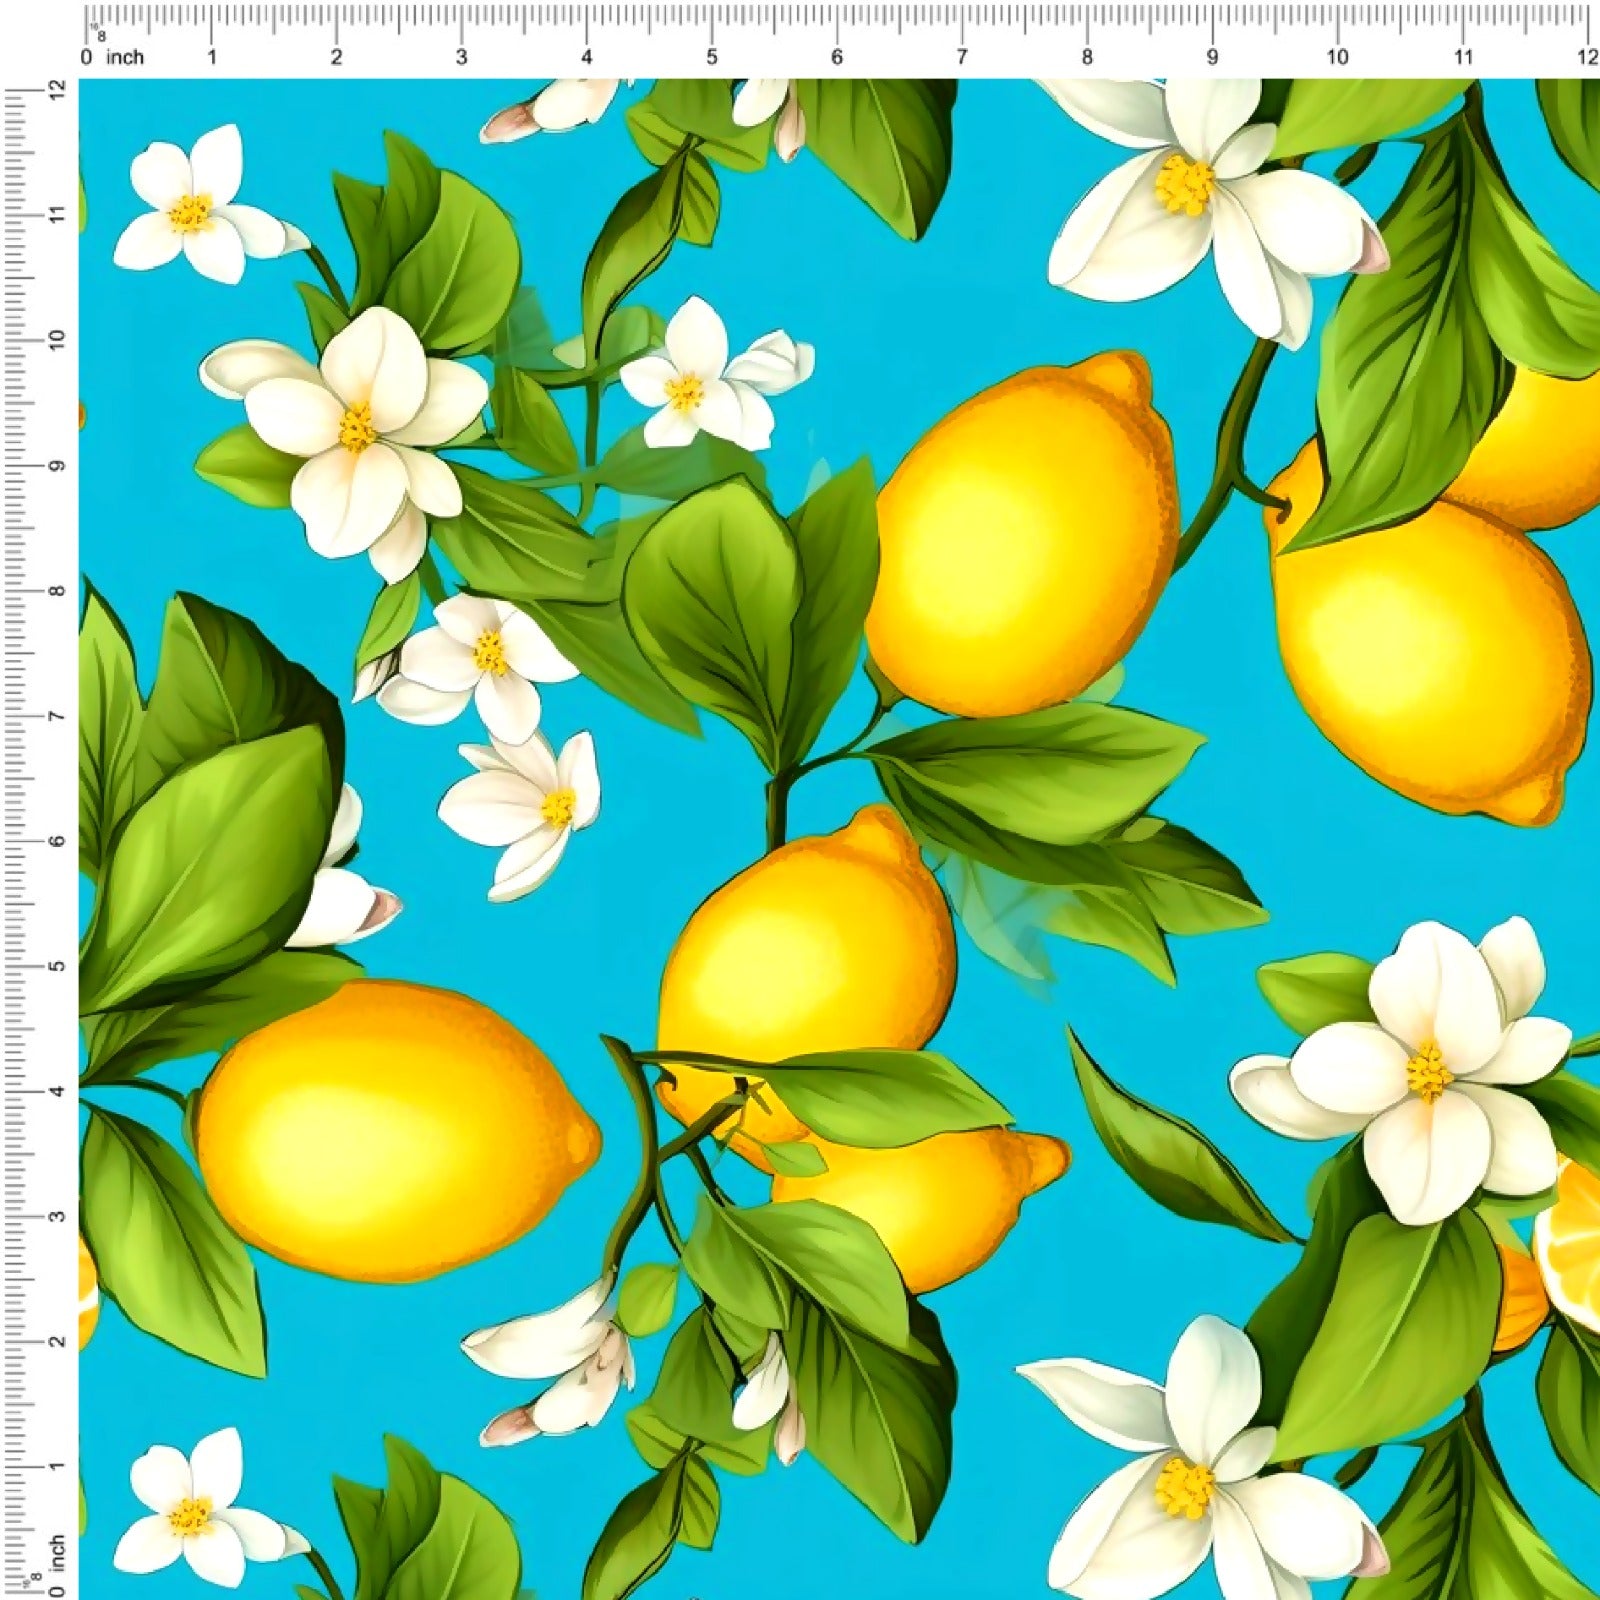Screen dimensions: 1600x1600
Task: Click the number 5 on the horizontal ruler
Action: [712, 57]
